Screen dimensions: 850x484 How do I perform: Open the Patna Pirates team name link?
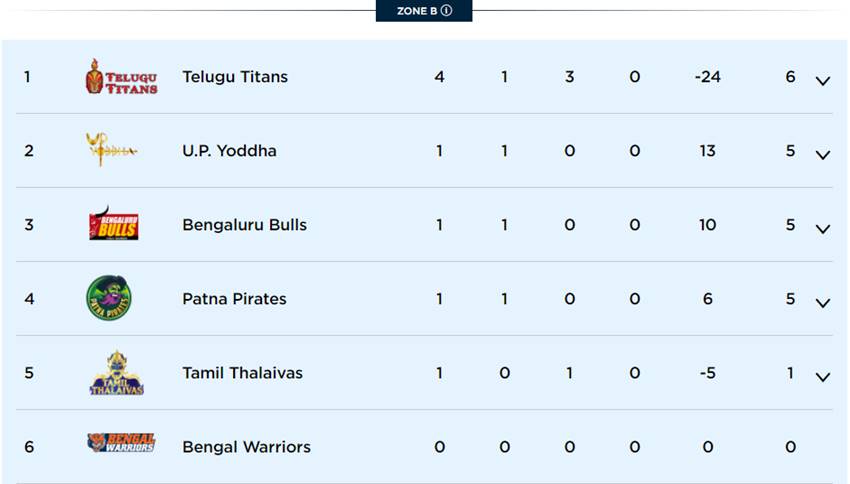[234, 299]
